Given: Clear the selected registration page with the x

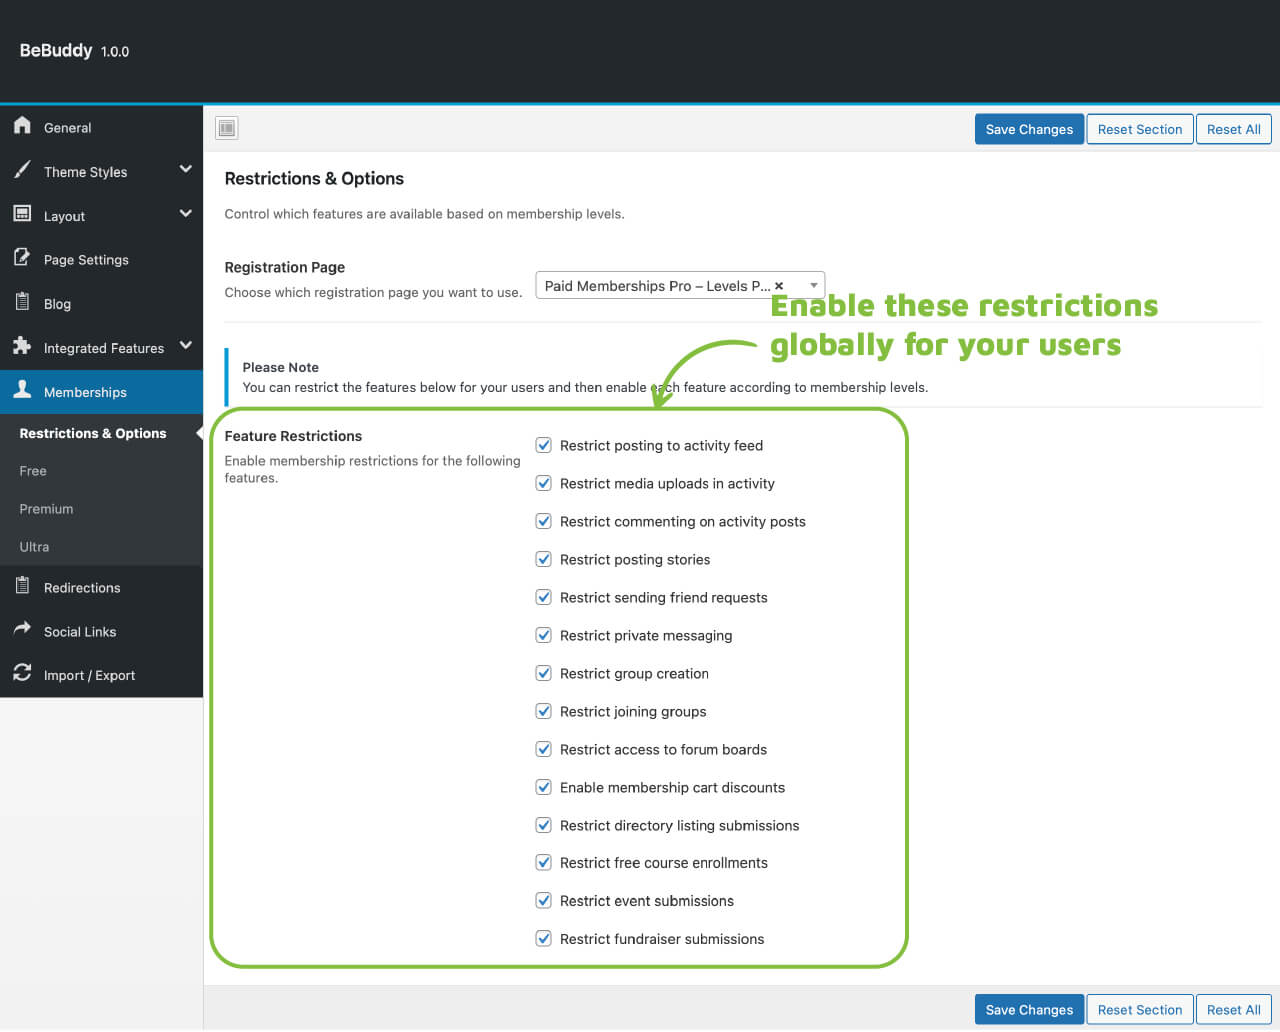Looking at the screenshot, I should 779,286.
